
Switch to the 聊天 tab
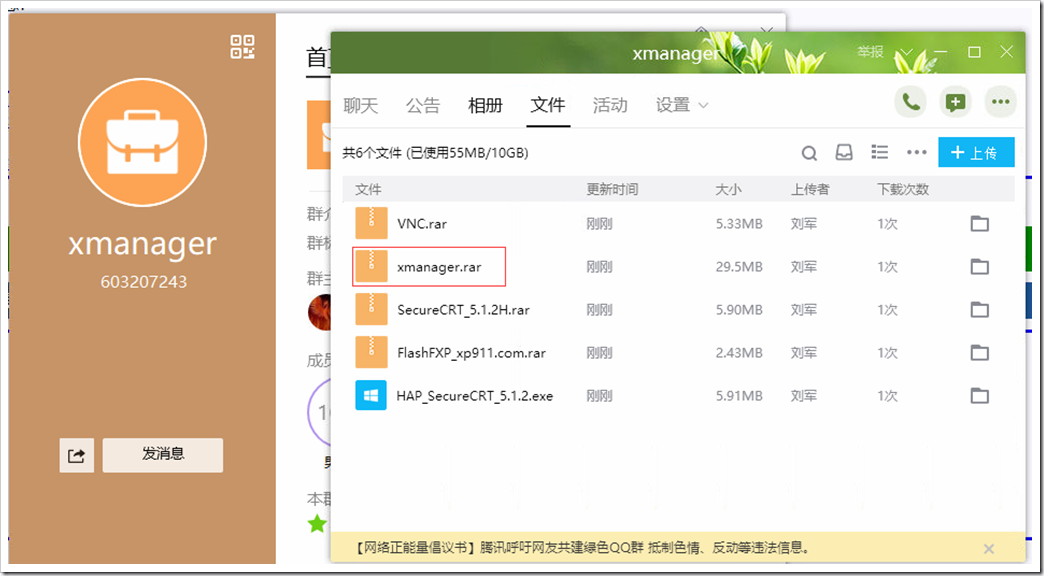360,105
